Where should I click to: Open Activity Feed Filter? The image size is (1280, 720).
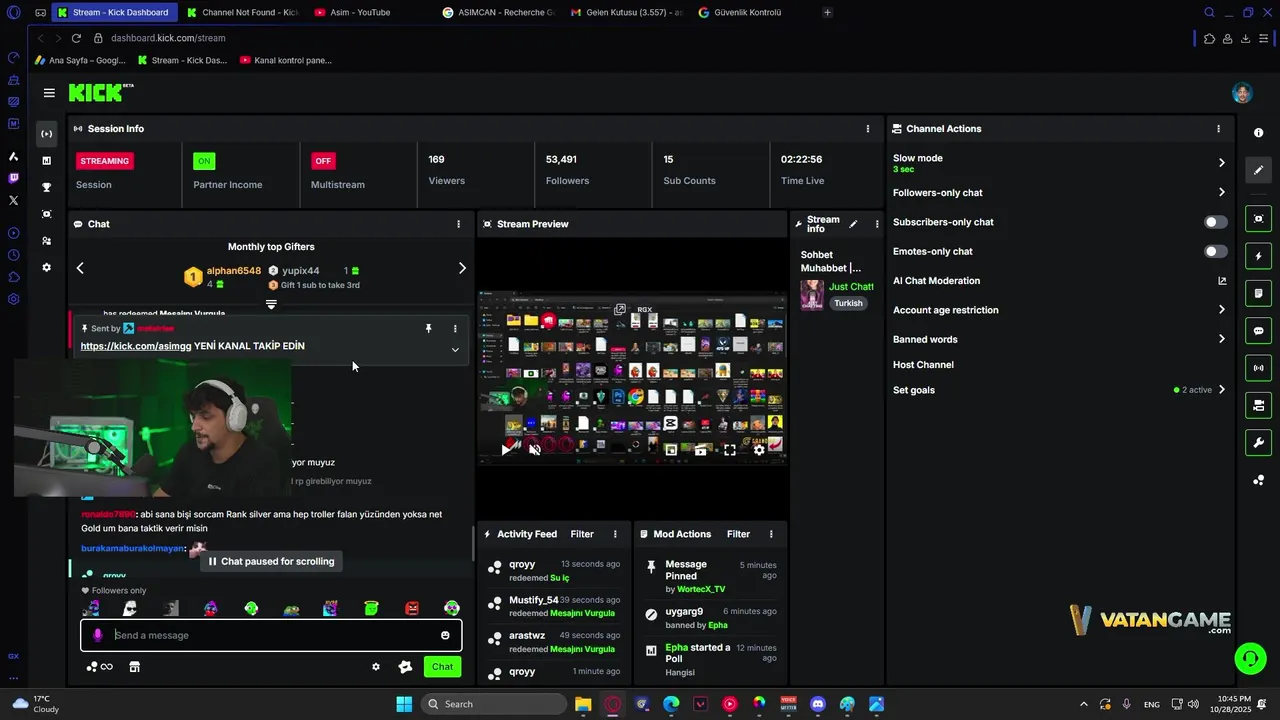click(582, 534)
